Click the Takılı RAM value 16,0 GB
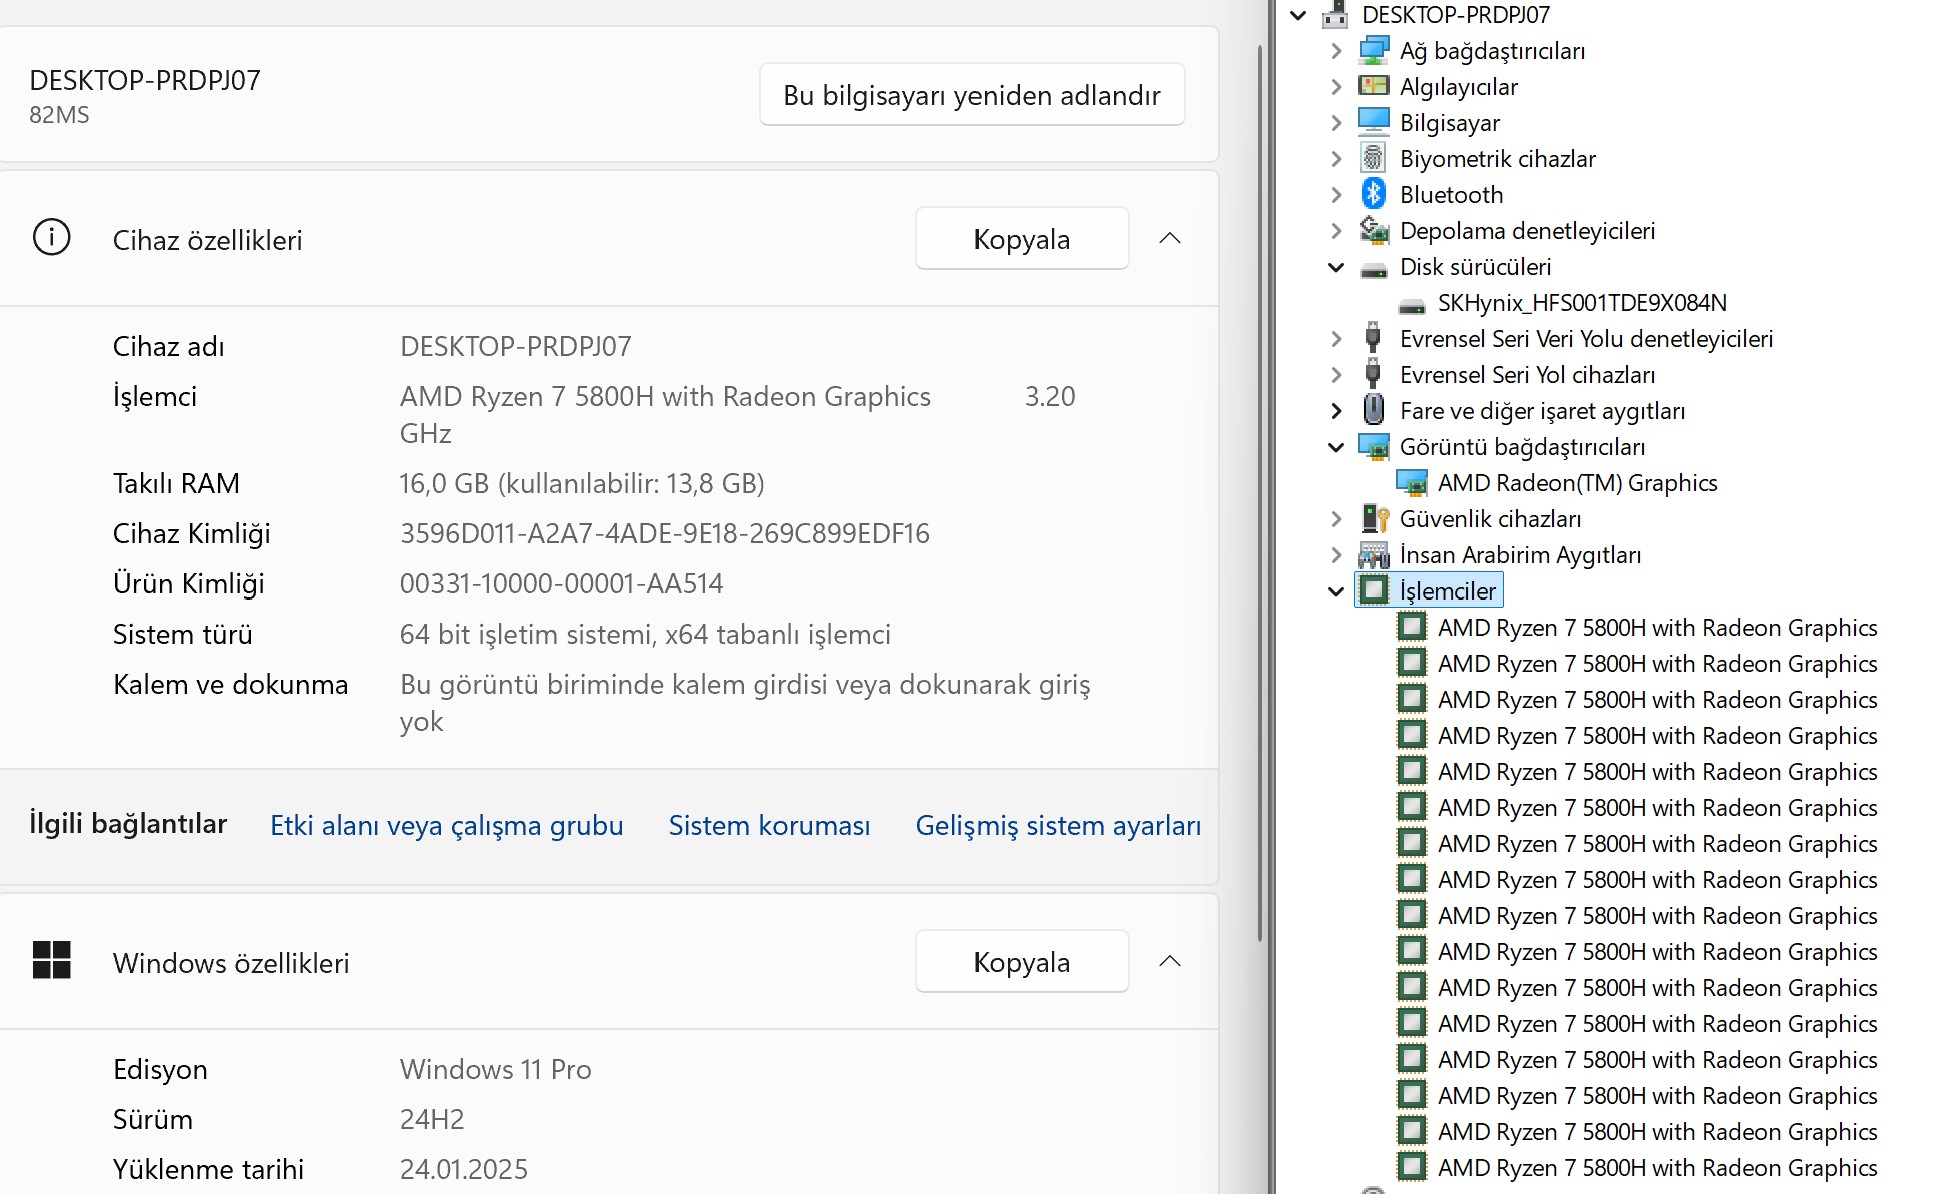 pos(581,483)
